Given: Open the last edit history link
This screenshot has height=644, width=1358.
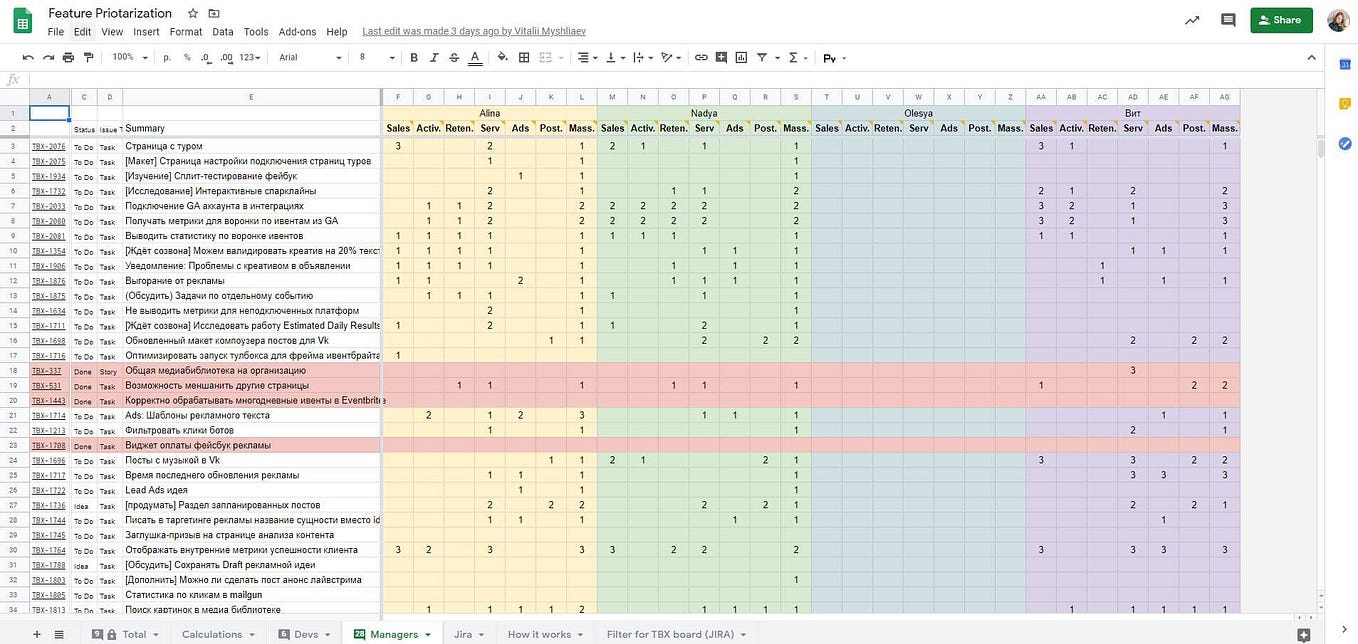Looking at the screenshot, I should [473, 31].
